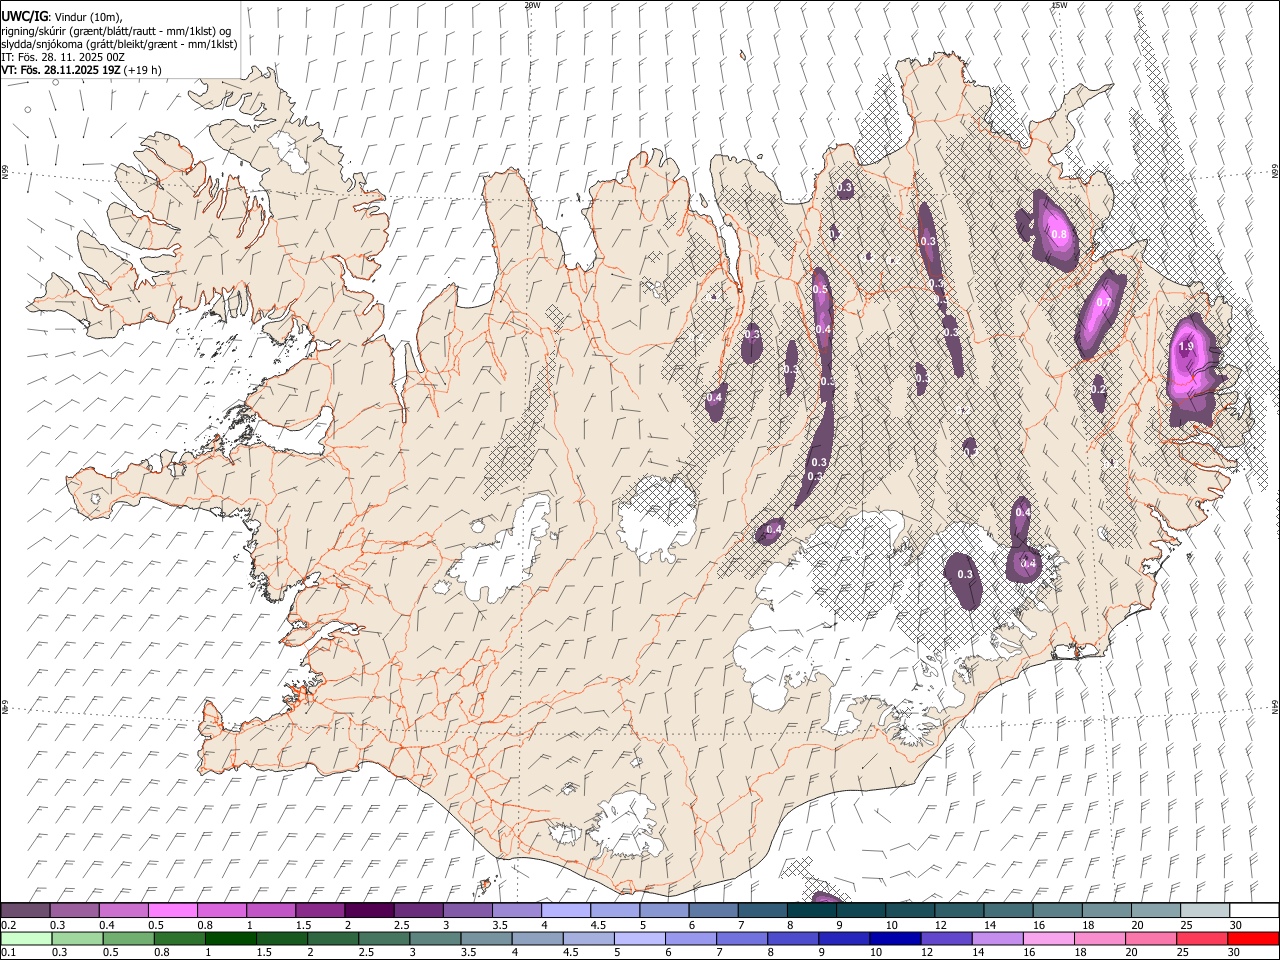Click the purple snowfall cell labeled 0.7
The image size is (1280, 960).
pyautogui.click(x=1099, y=314)
